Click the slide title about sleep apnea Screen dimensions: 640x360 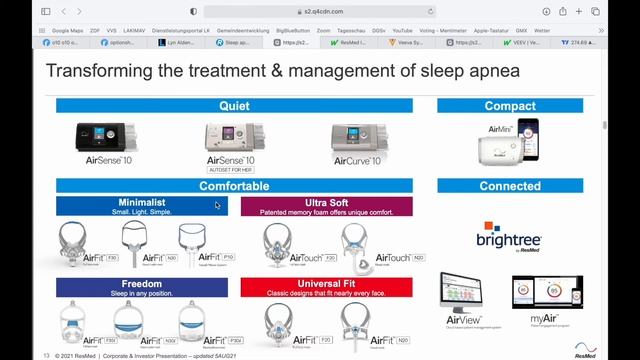[x=283, y=71]
